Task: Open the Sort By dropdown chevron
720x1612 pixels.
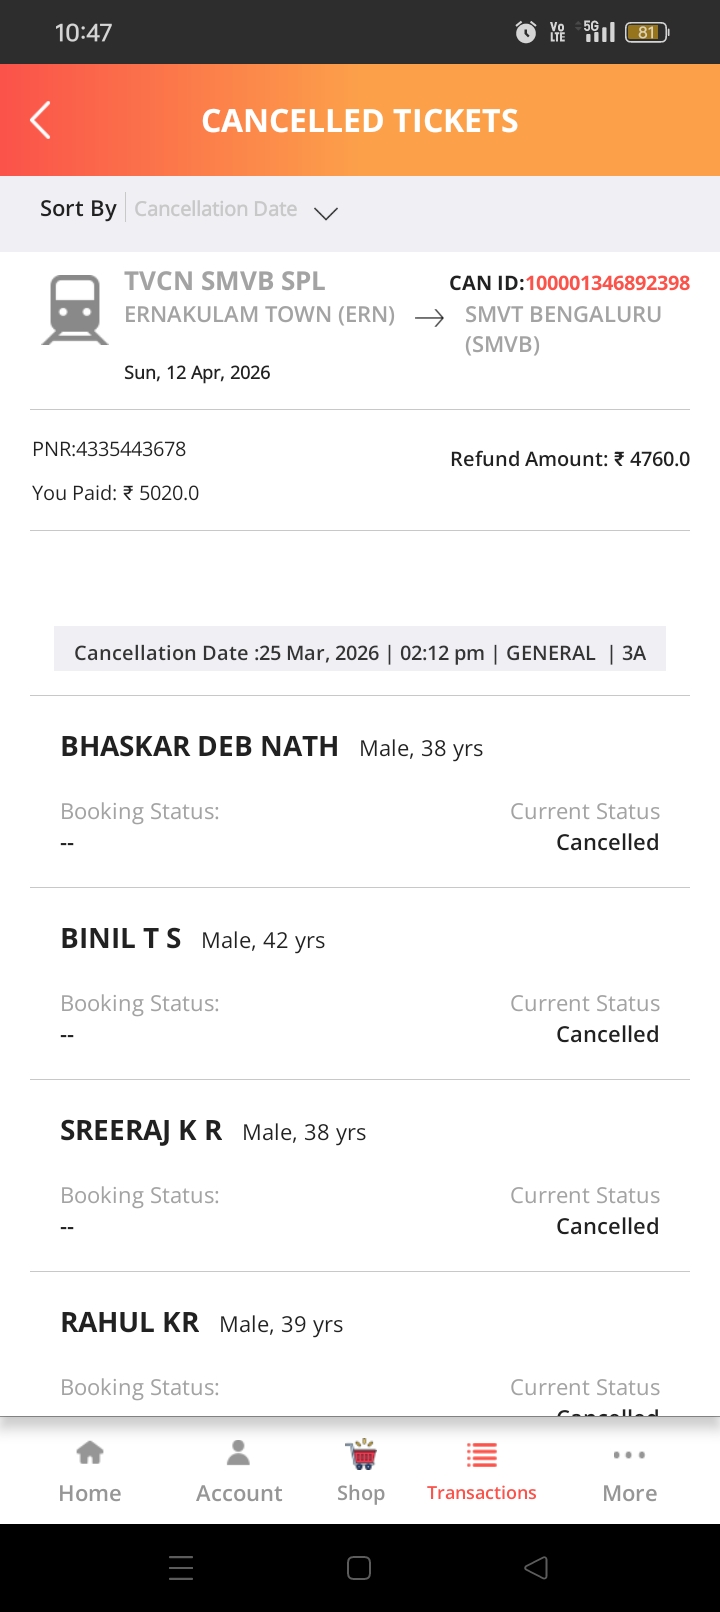Action: coord(326,212)
